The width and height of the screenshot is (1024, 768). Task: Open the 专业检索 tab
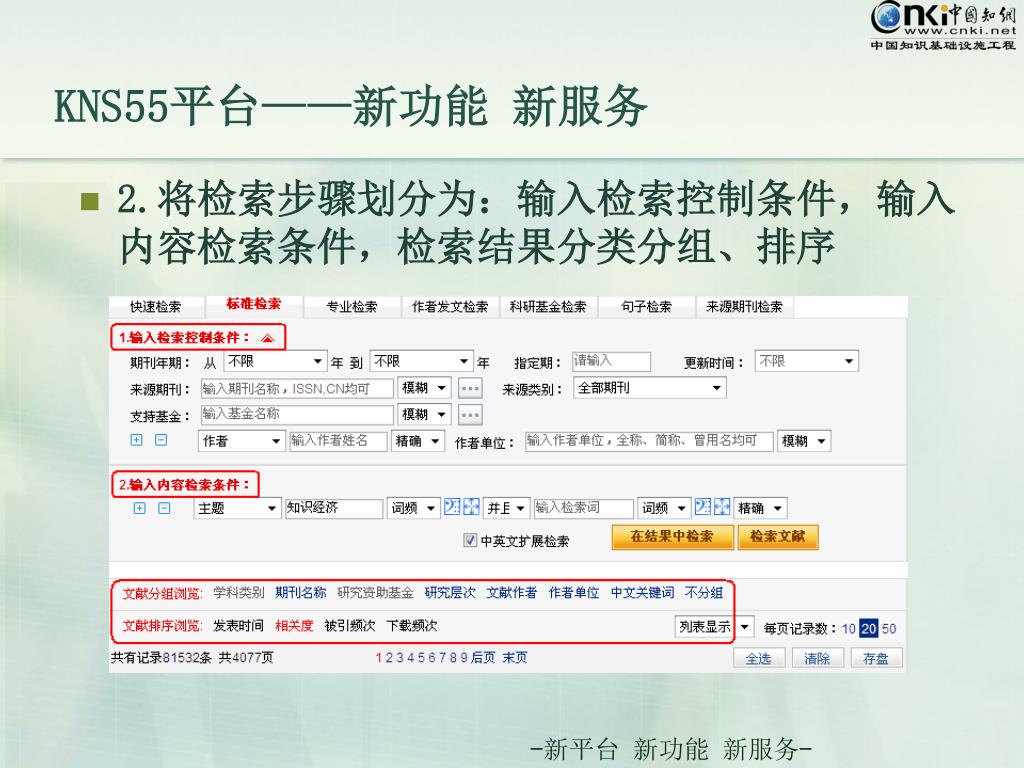click(352, 306)
